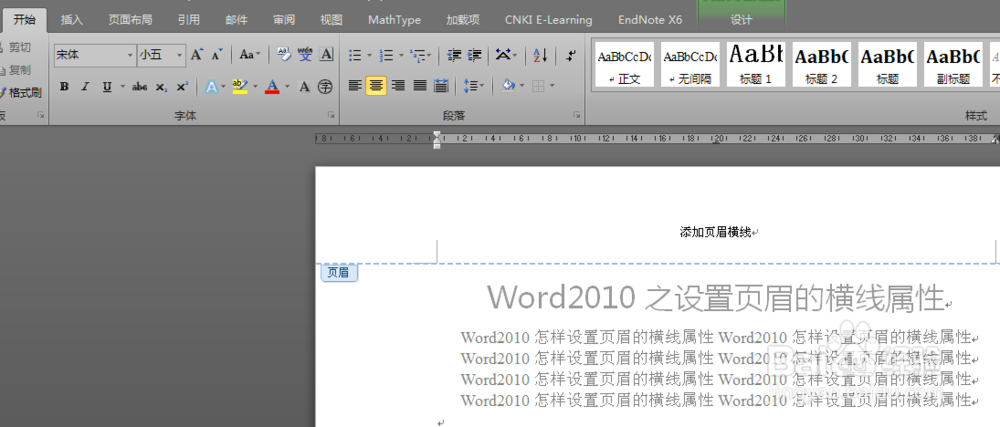
Task: Click the Grow Font icon
Action: (197, 55)
